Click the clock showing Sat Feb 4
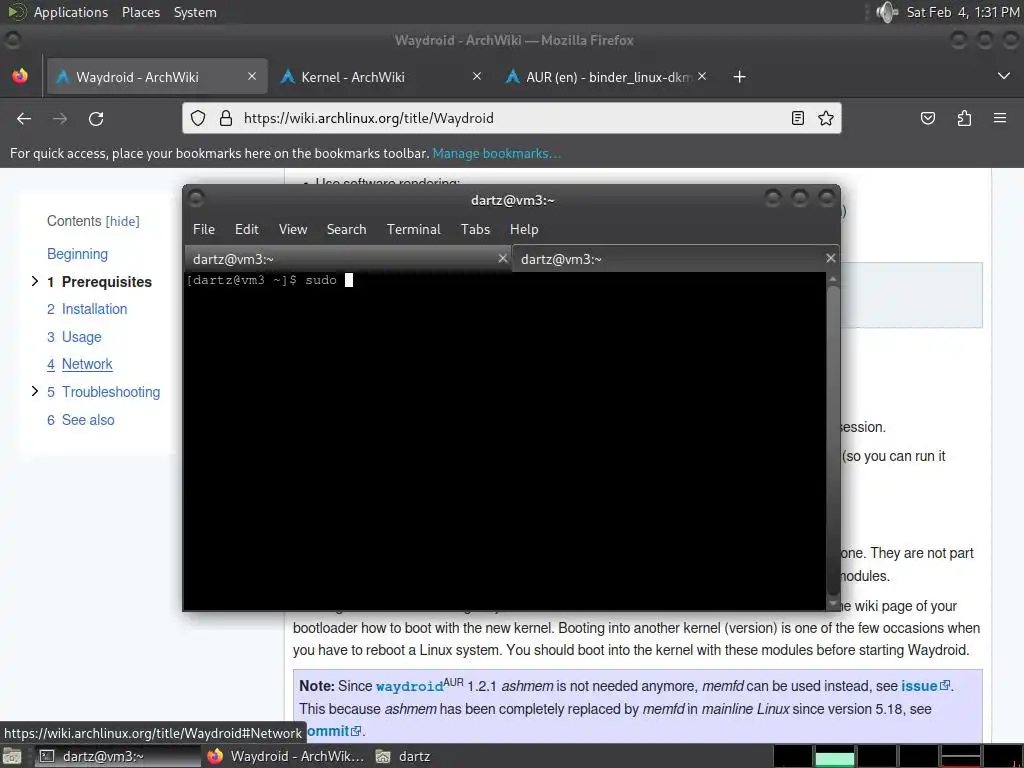The width and height of the screenshot is (1024, 768). [963, 12]
